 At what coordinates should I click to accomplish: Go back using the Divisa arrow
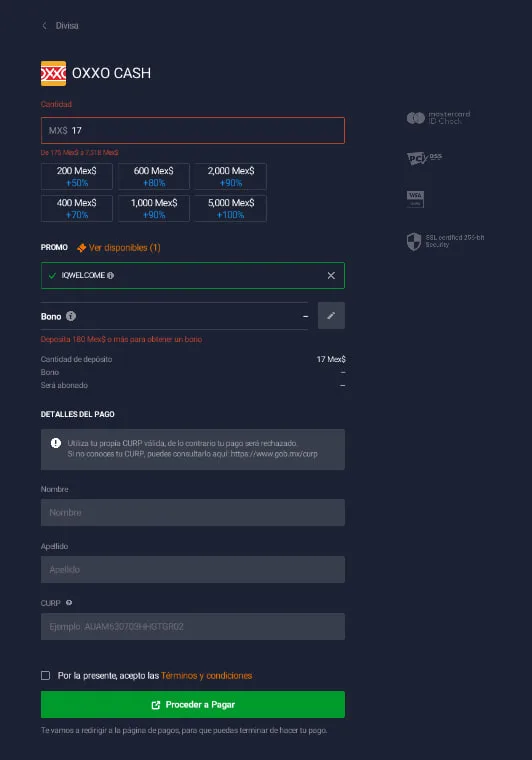coord(45,26)
